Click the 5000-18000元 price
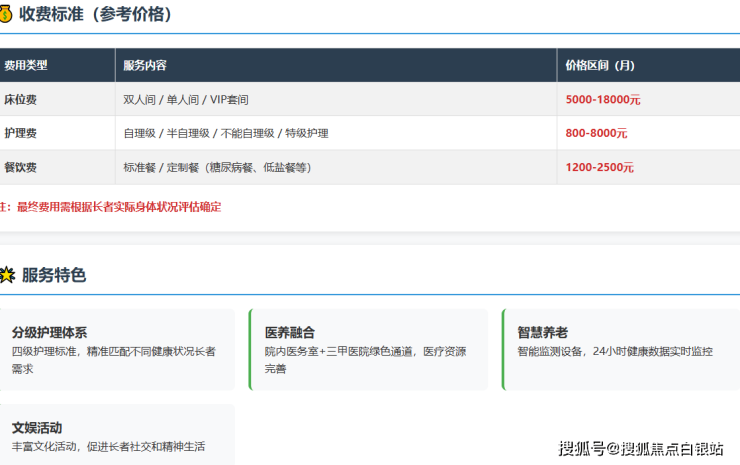Image resolution: width=740 pixels, height=465 pixels. pos(602,99)
